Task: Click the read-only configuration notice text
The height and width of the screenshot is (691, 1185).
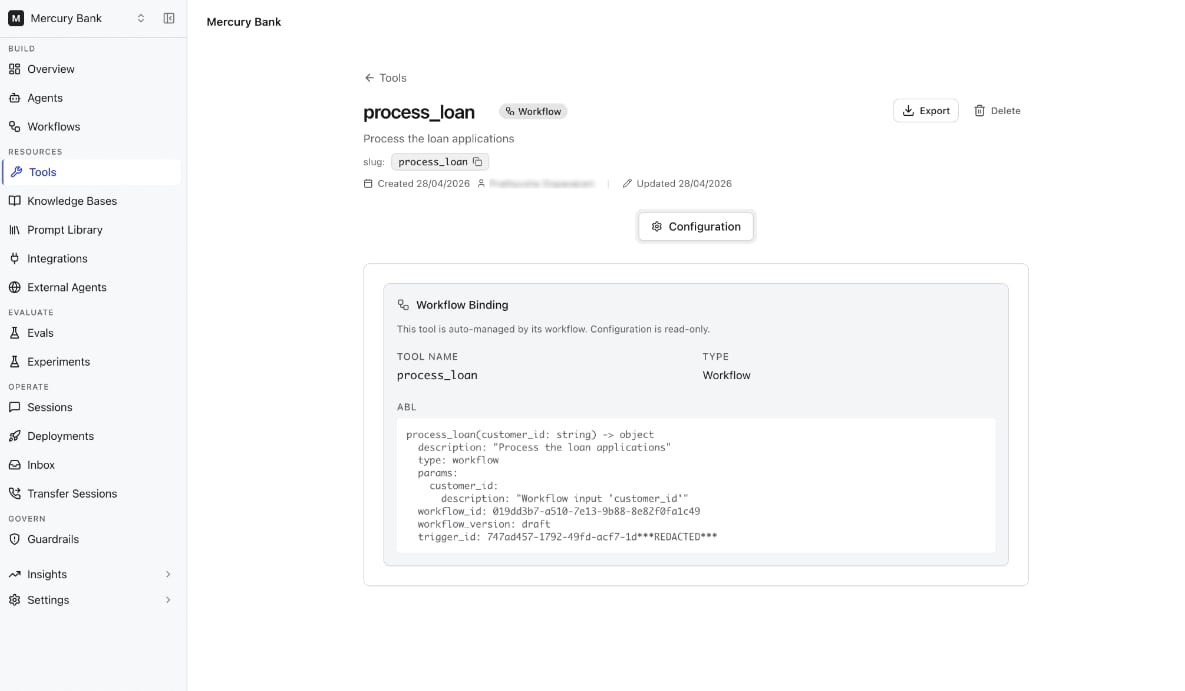Action: pos(553,329)
